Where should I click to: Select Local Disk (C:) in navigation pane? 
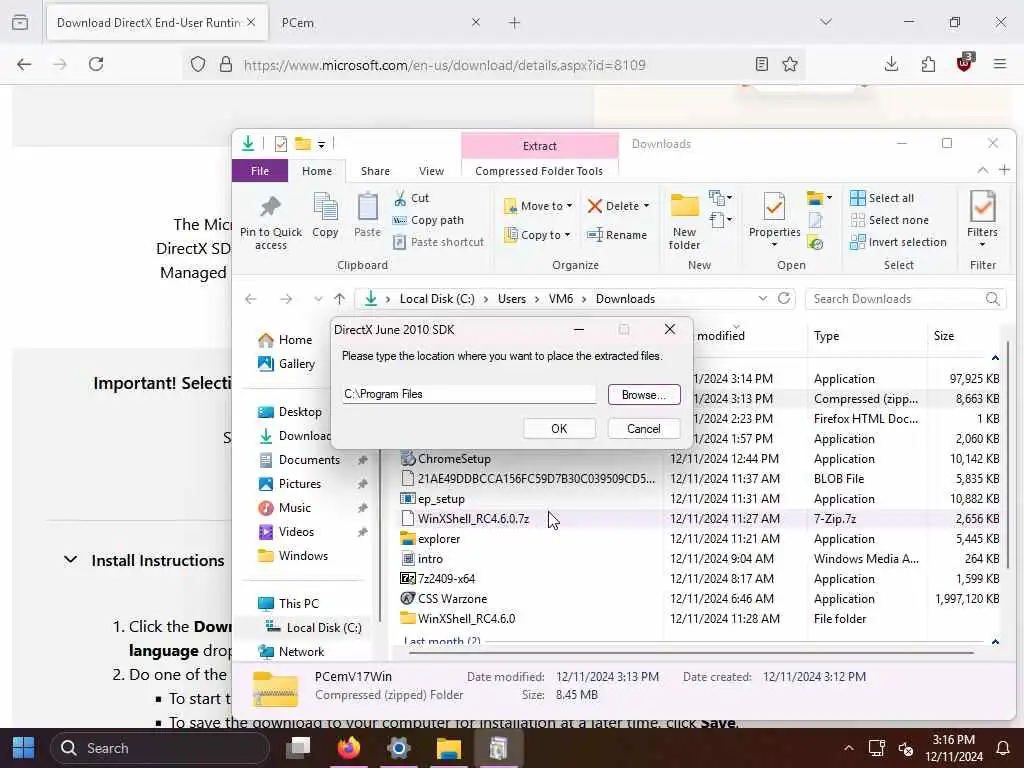(315, 628)
